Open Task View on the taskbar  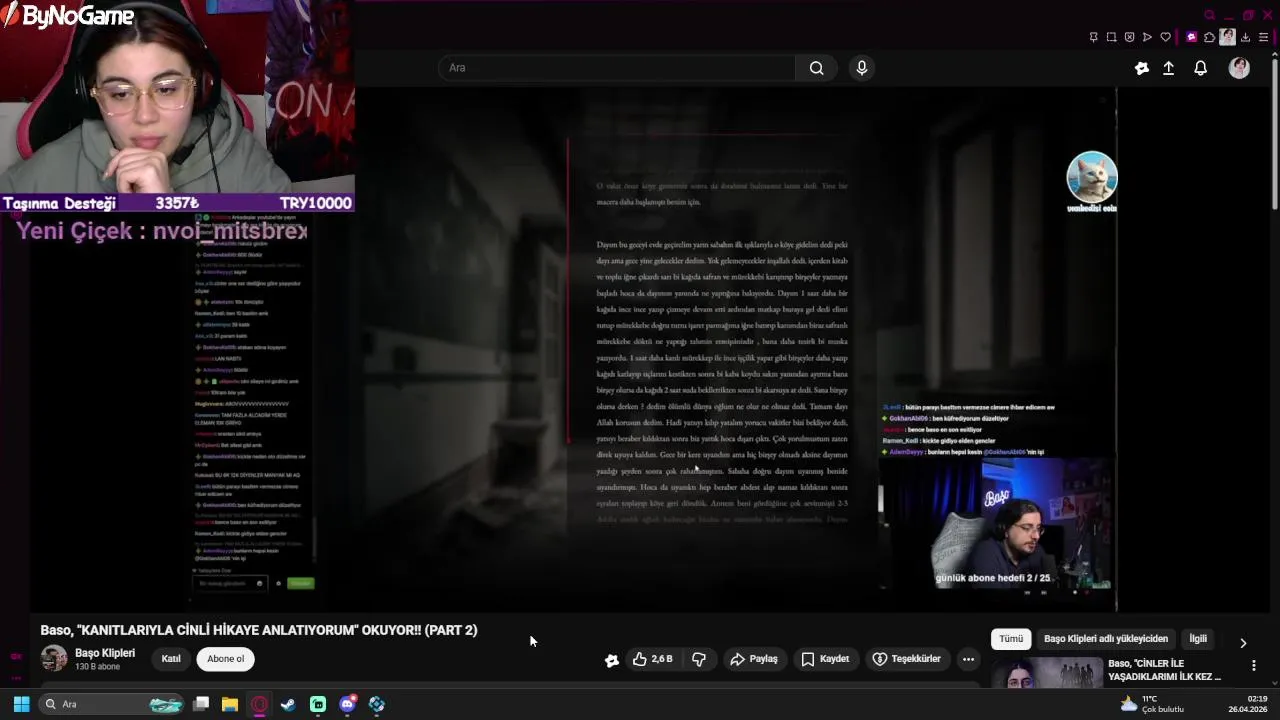coord(201,704)
